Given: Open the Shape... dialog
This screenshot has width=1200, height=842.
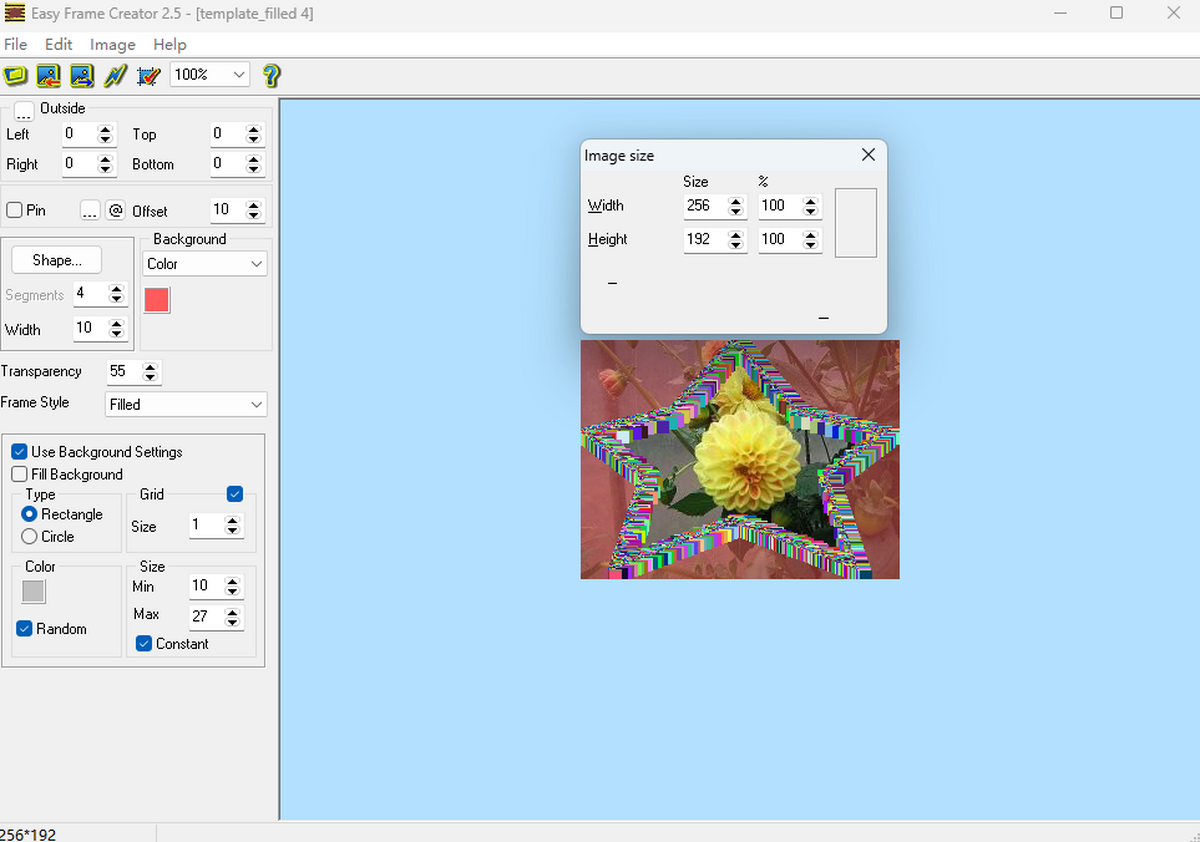Looking at the screenshot, I should 57,260.
